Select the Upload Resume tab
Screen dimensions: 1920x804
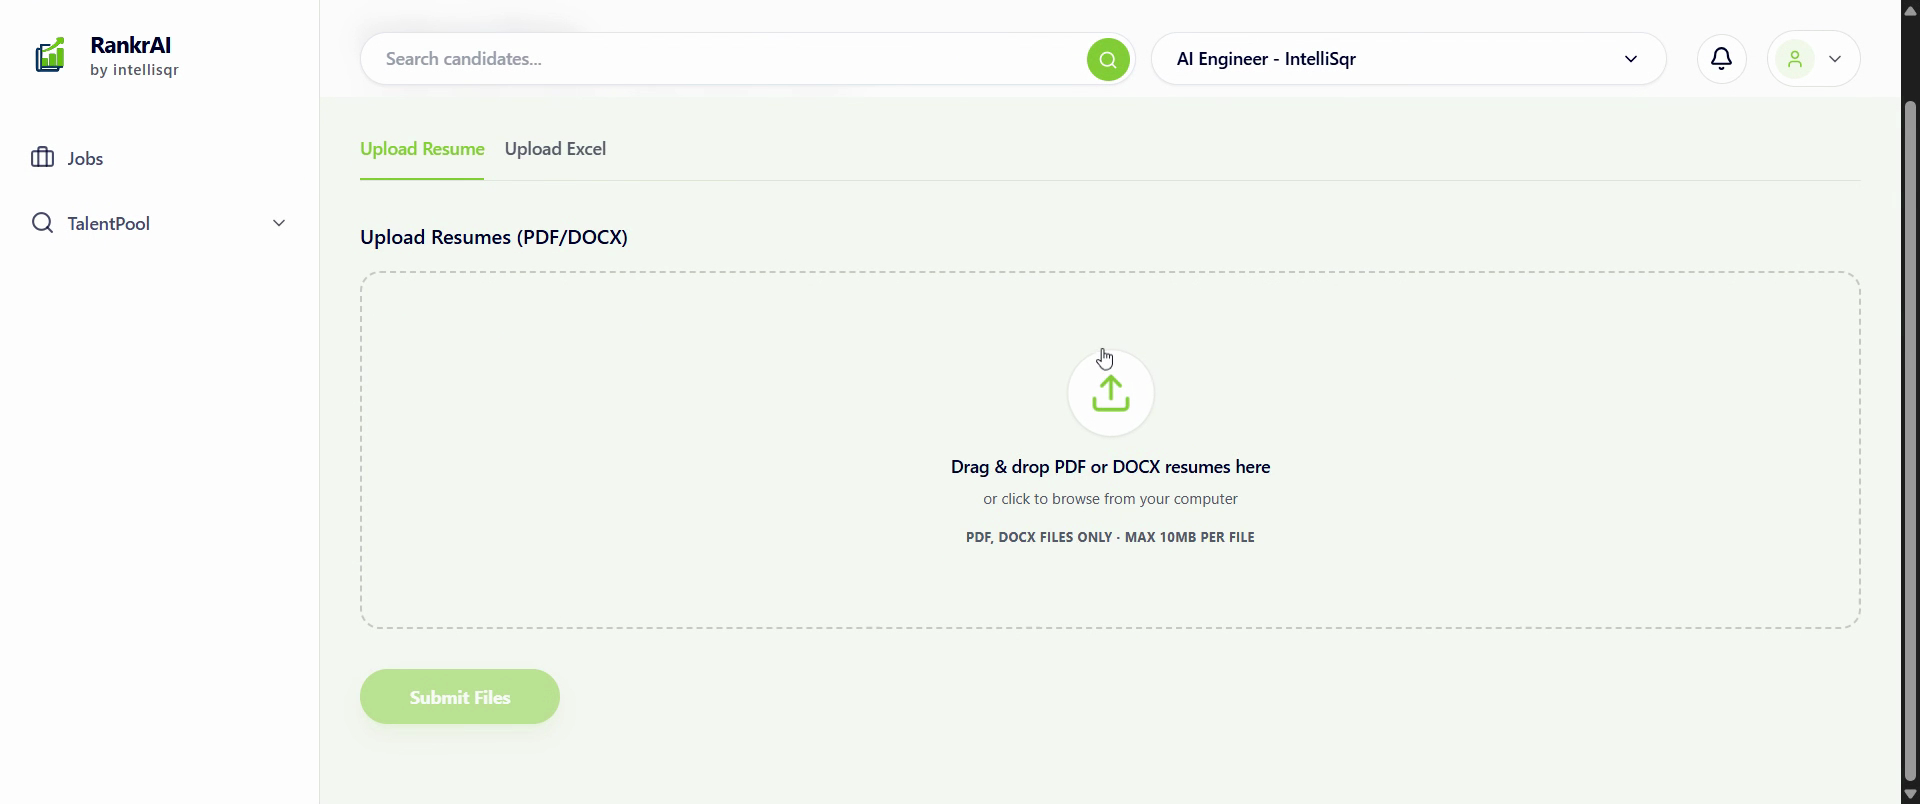(421, 148)
